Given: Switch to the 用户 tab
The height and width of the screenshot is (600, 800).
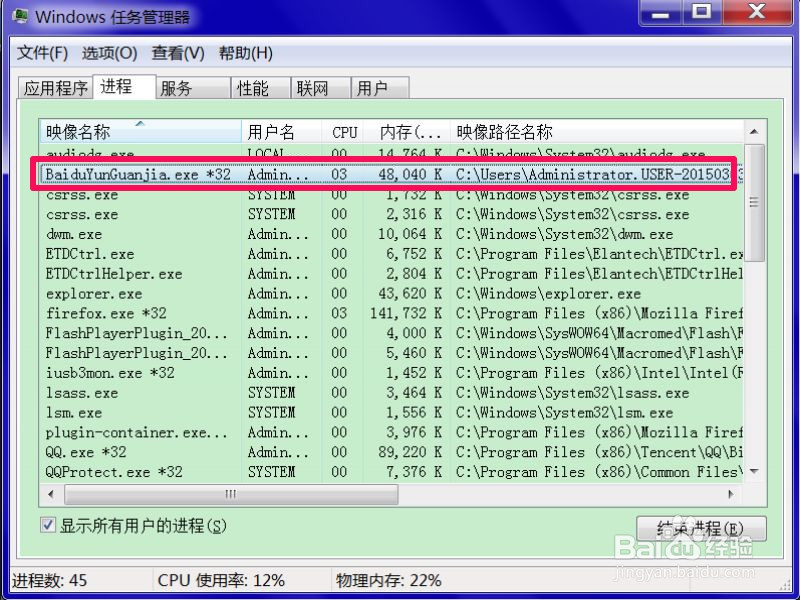Looking at the screenshot, I should tap(380, 88).
